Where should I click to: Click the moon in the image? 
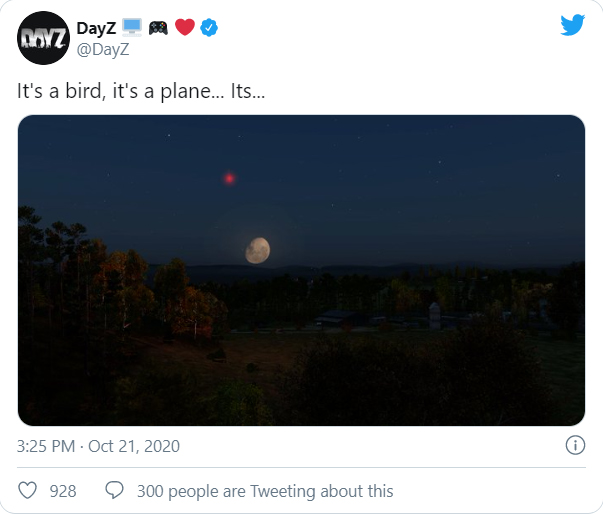[x=258, y=250]
